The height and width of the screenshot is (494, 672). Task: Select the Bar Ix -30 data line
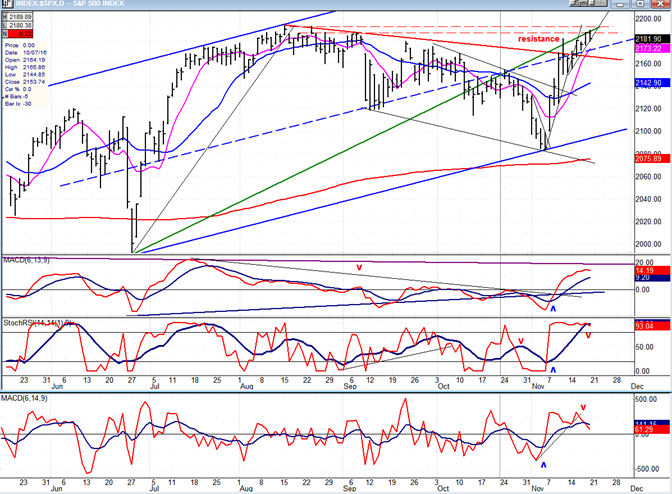18,104
